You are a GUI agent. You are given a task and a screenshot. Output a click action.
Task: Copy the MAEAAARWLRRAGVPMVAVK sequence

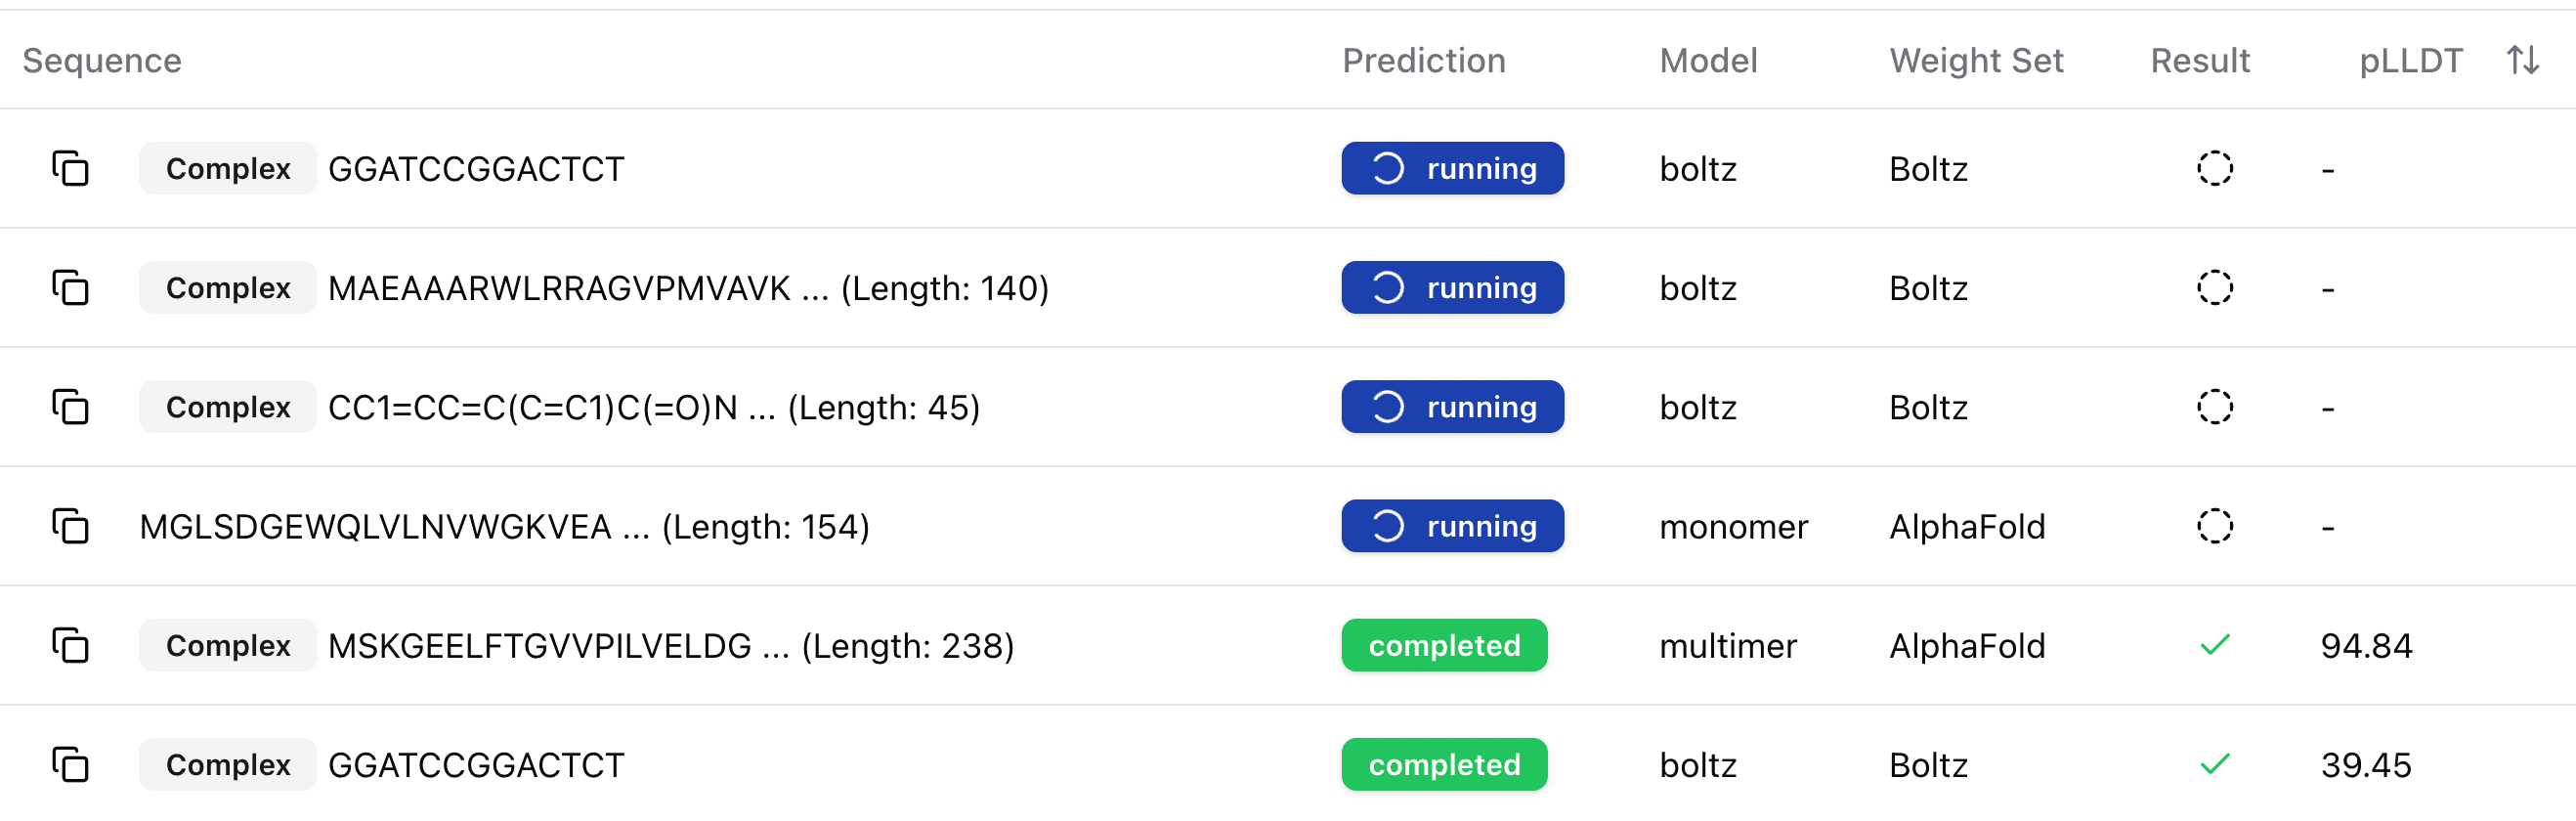tap(70, 288)
